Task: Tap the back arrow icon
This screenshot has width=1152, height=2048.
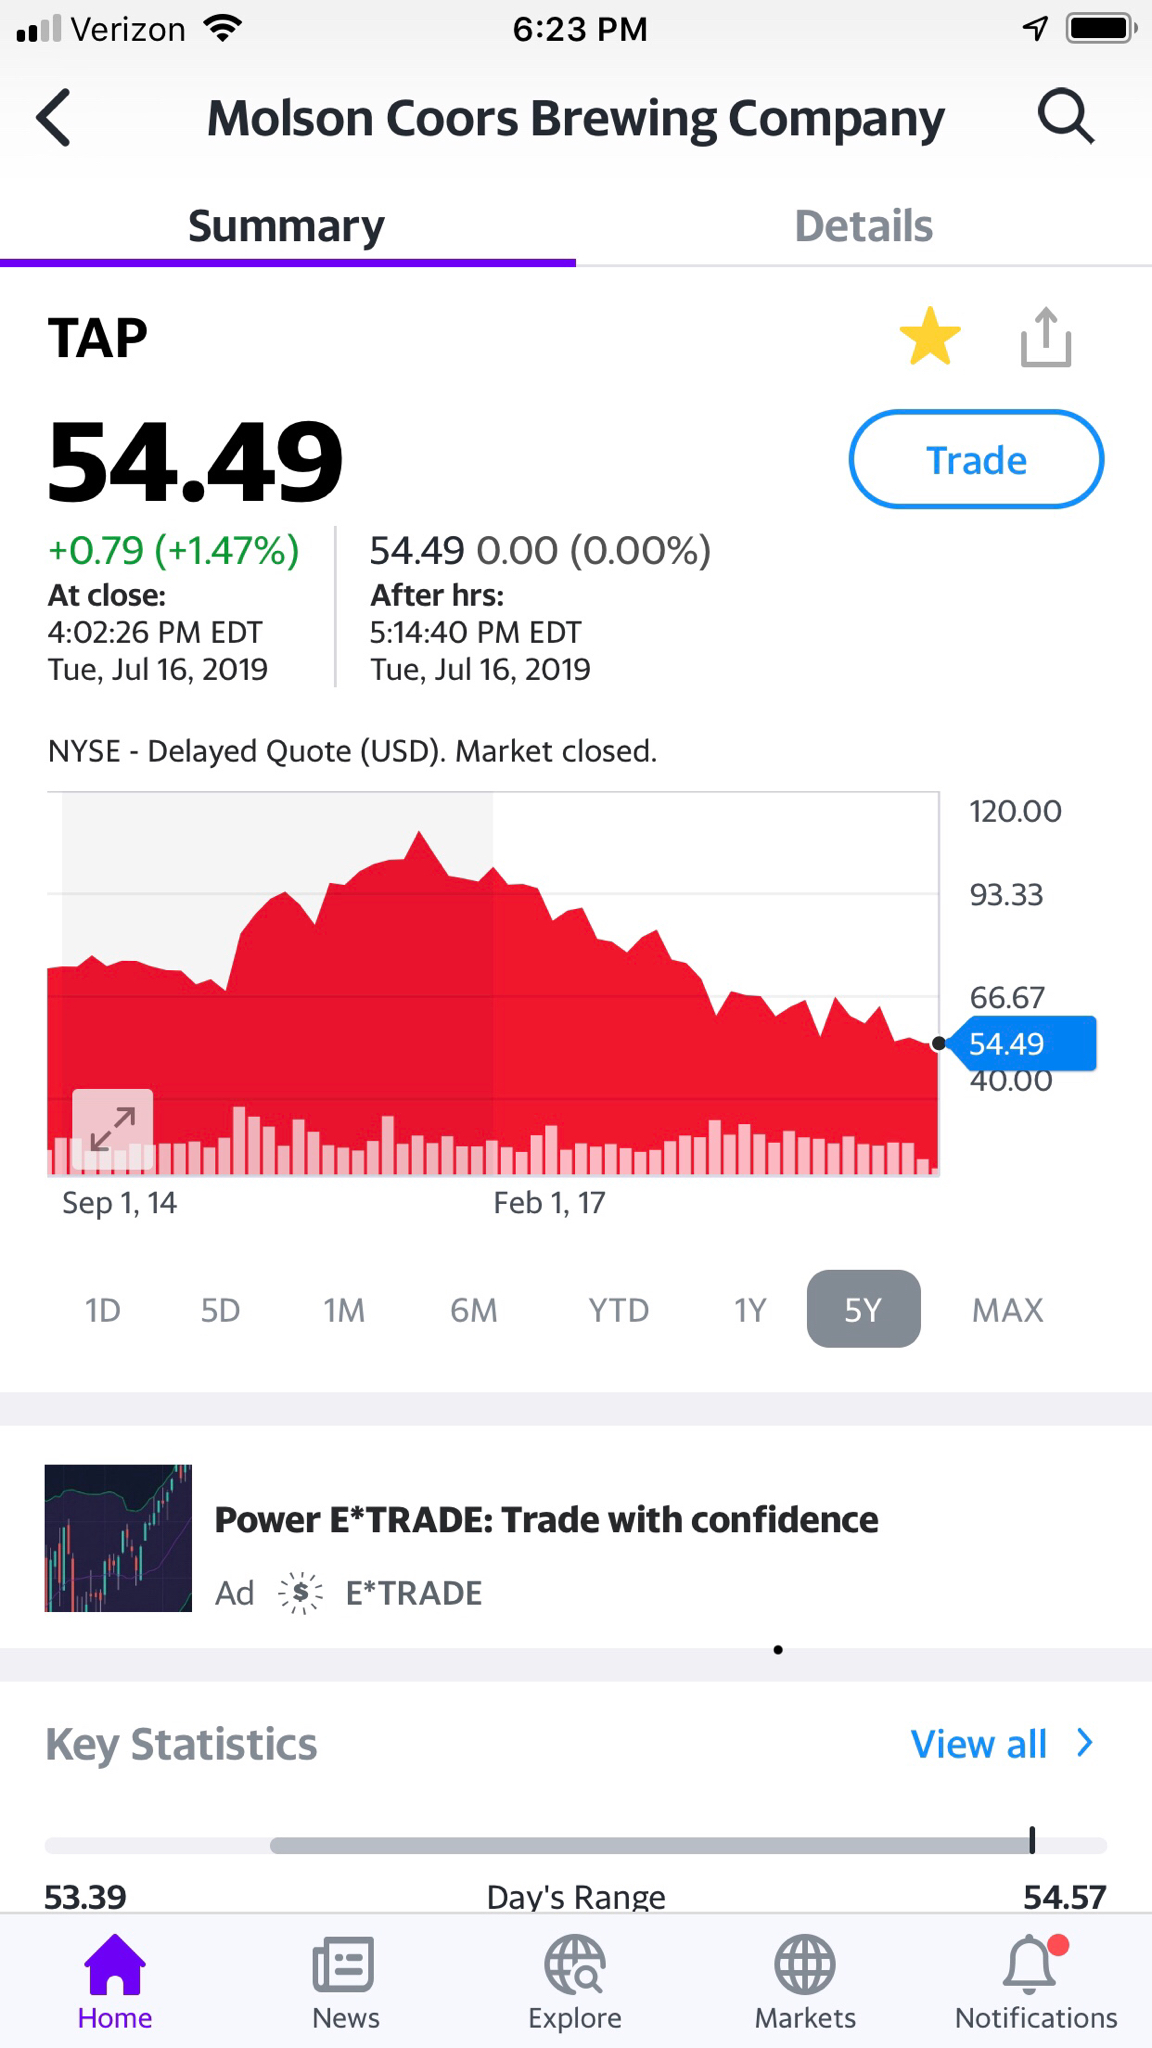Action: (x=54, y=118)
